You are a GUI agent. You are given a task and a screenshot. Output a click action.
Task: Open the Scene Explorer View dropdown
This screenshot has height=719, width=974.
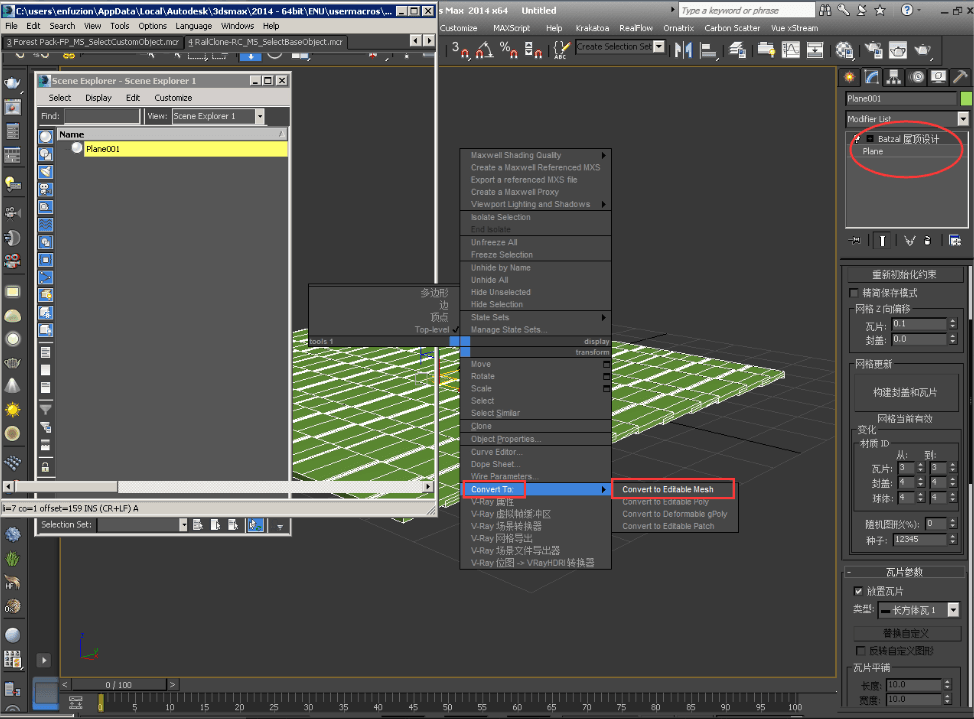pos(260,116)
